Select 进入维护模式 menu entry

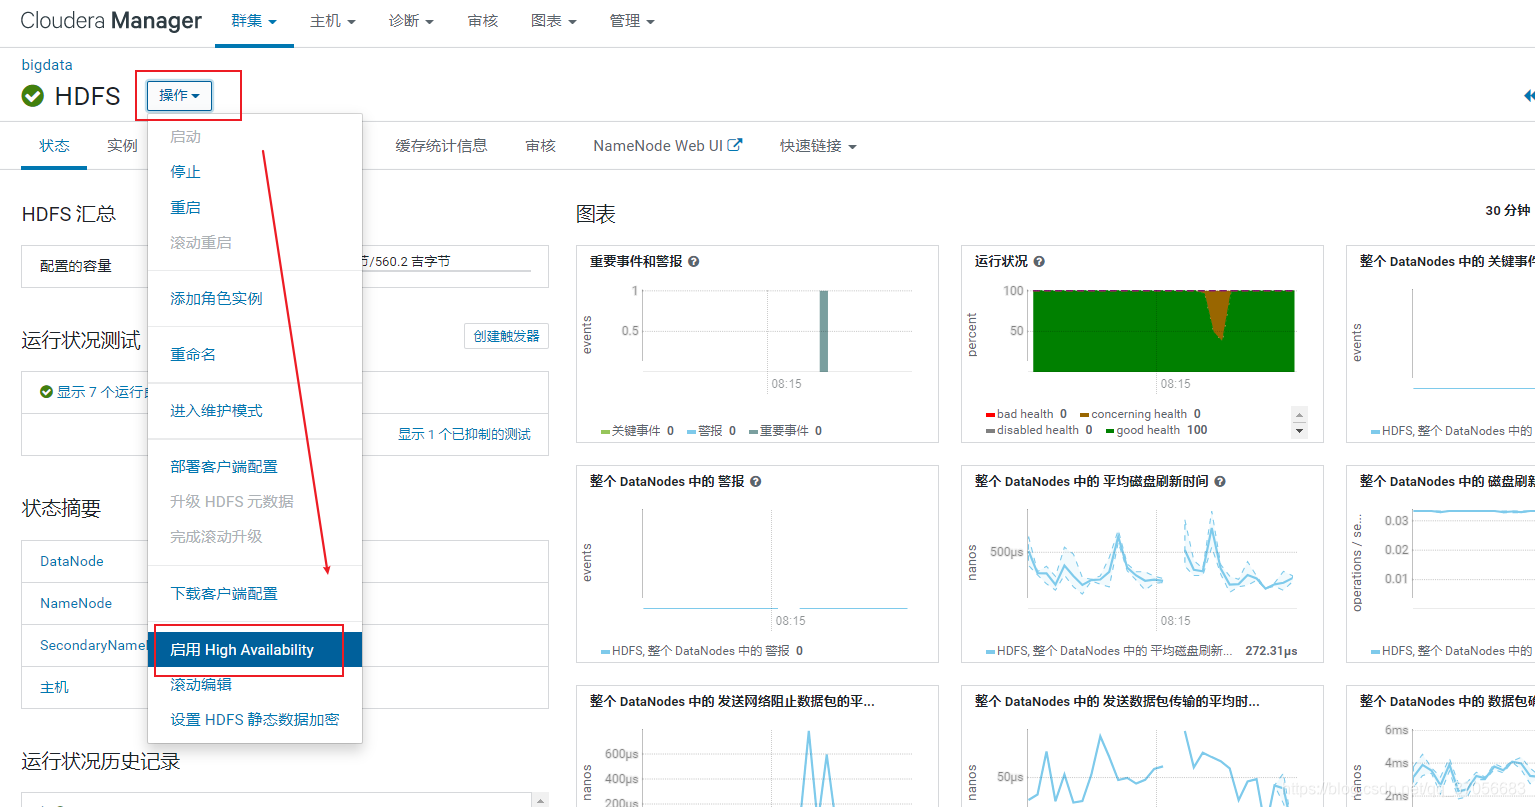point(255,410)
